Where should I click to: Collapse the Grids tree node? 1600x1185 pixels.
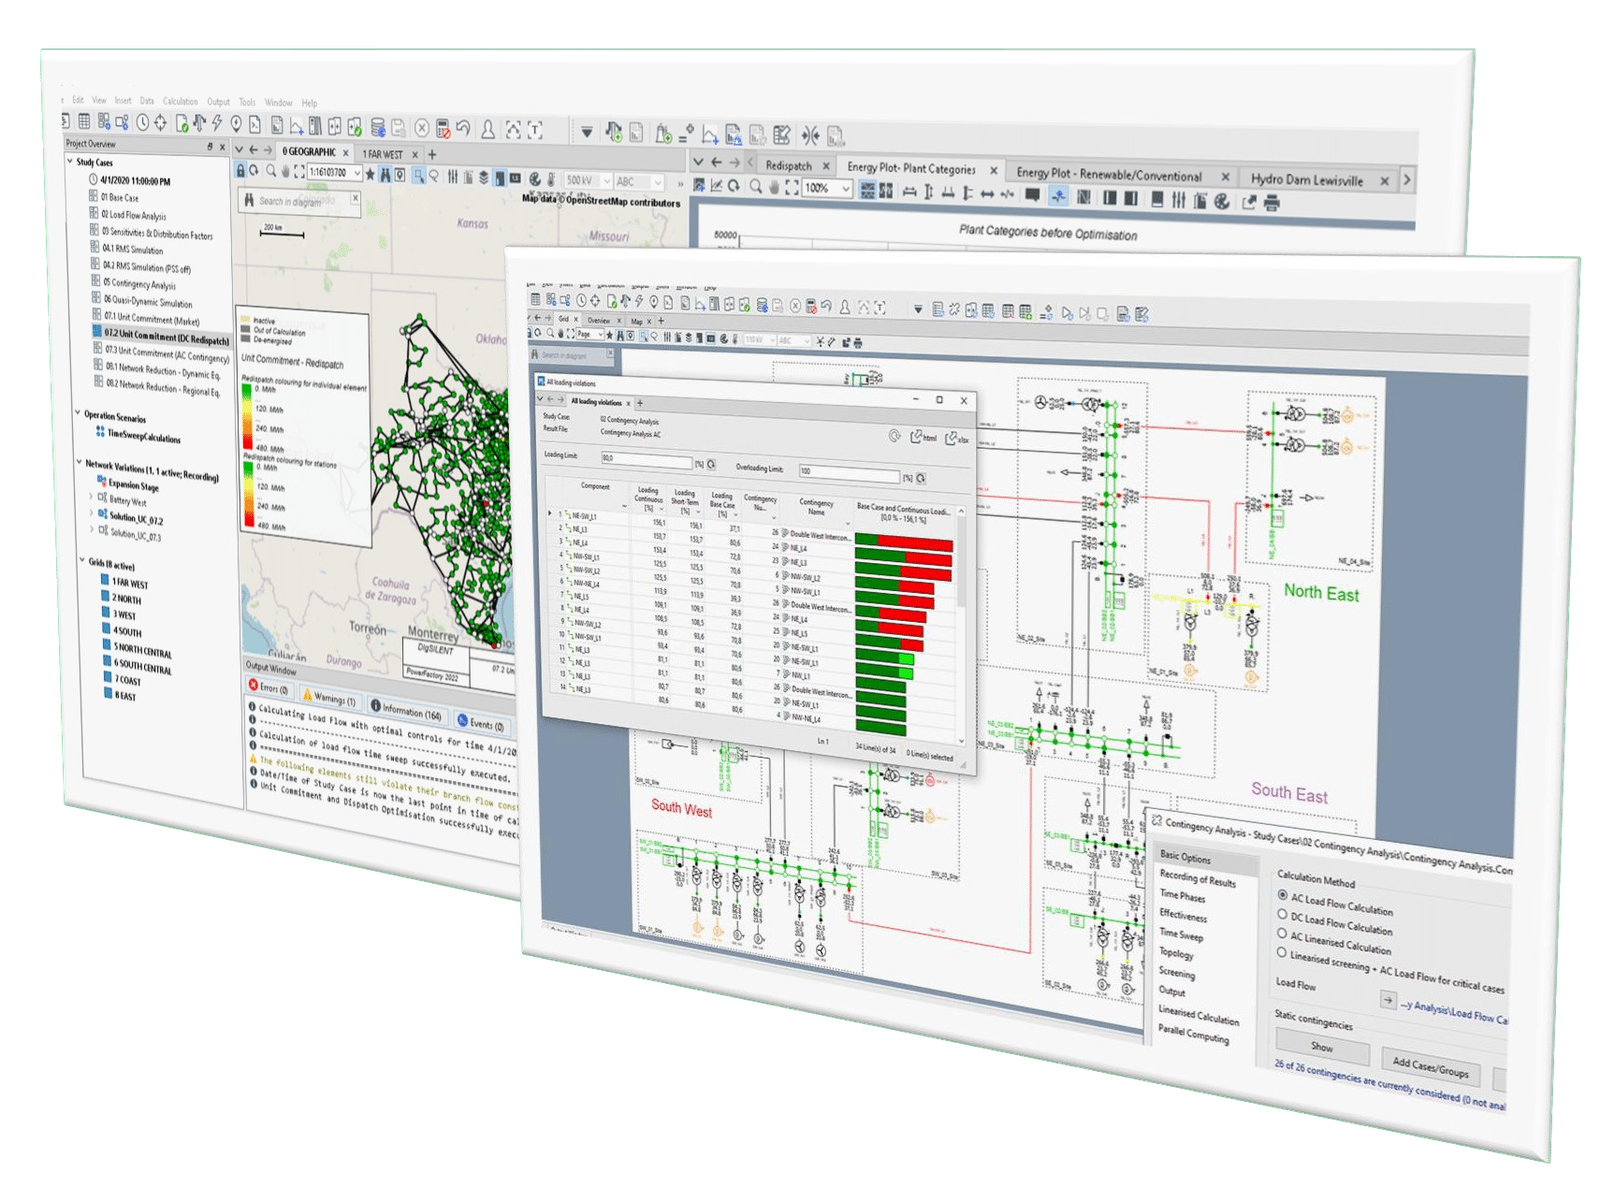point(83,561)
